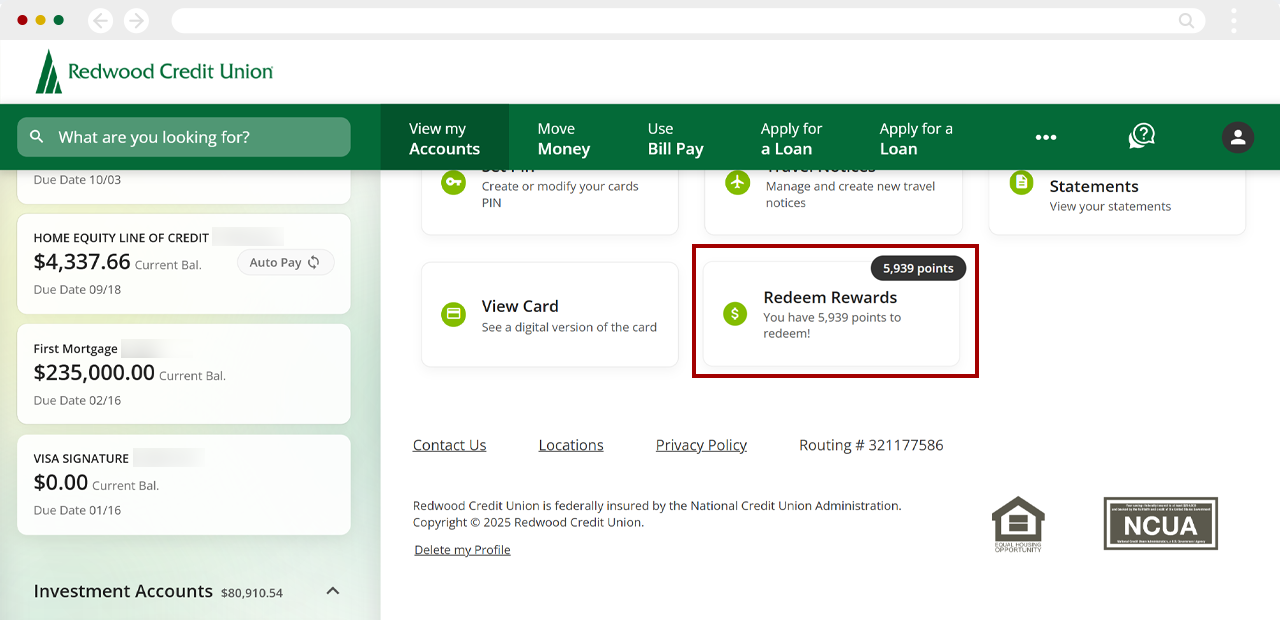This screenshot has width=1280, height=620.
Task: Open the help chat question-mark icon
Action: tap(1142, 137)
